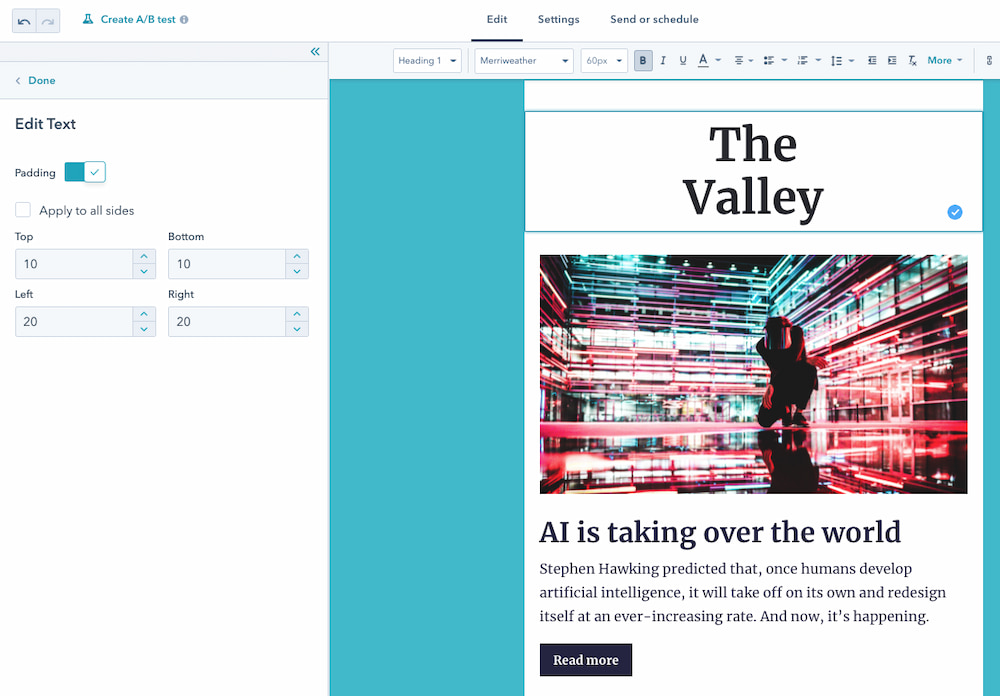
Task: Apply italic formatting
Action: (662, 60)
